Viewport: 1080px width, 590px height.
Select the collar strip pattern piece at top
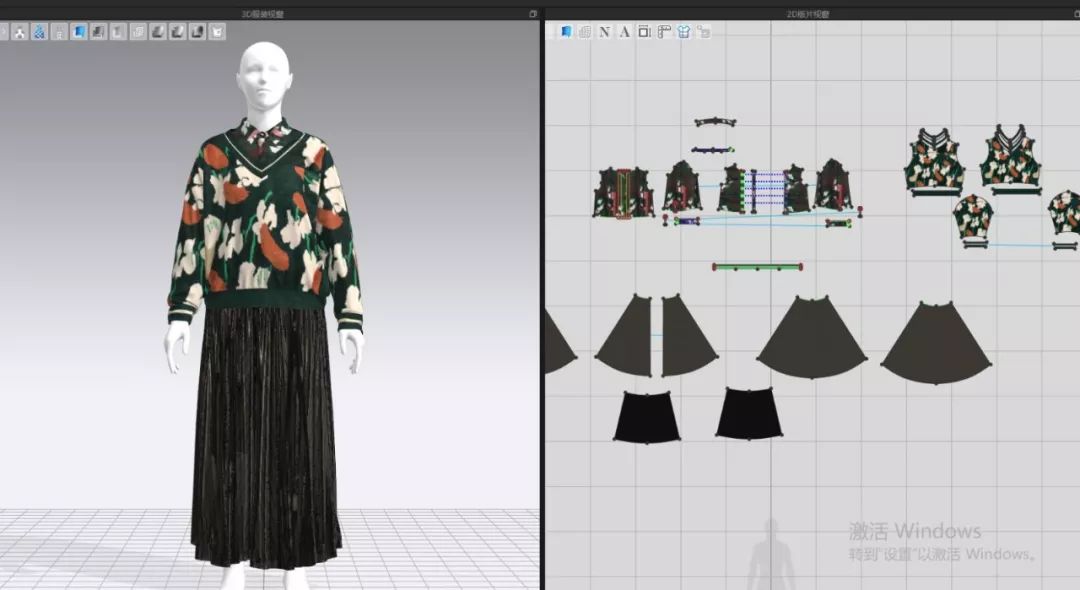point(715,122)
